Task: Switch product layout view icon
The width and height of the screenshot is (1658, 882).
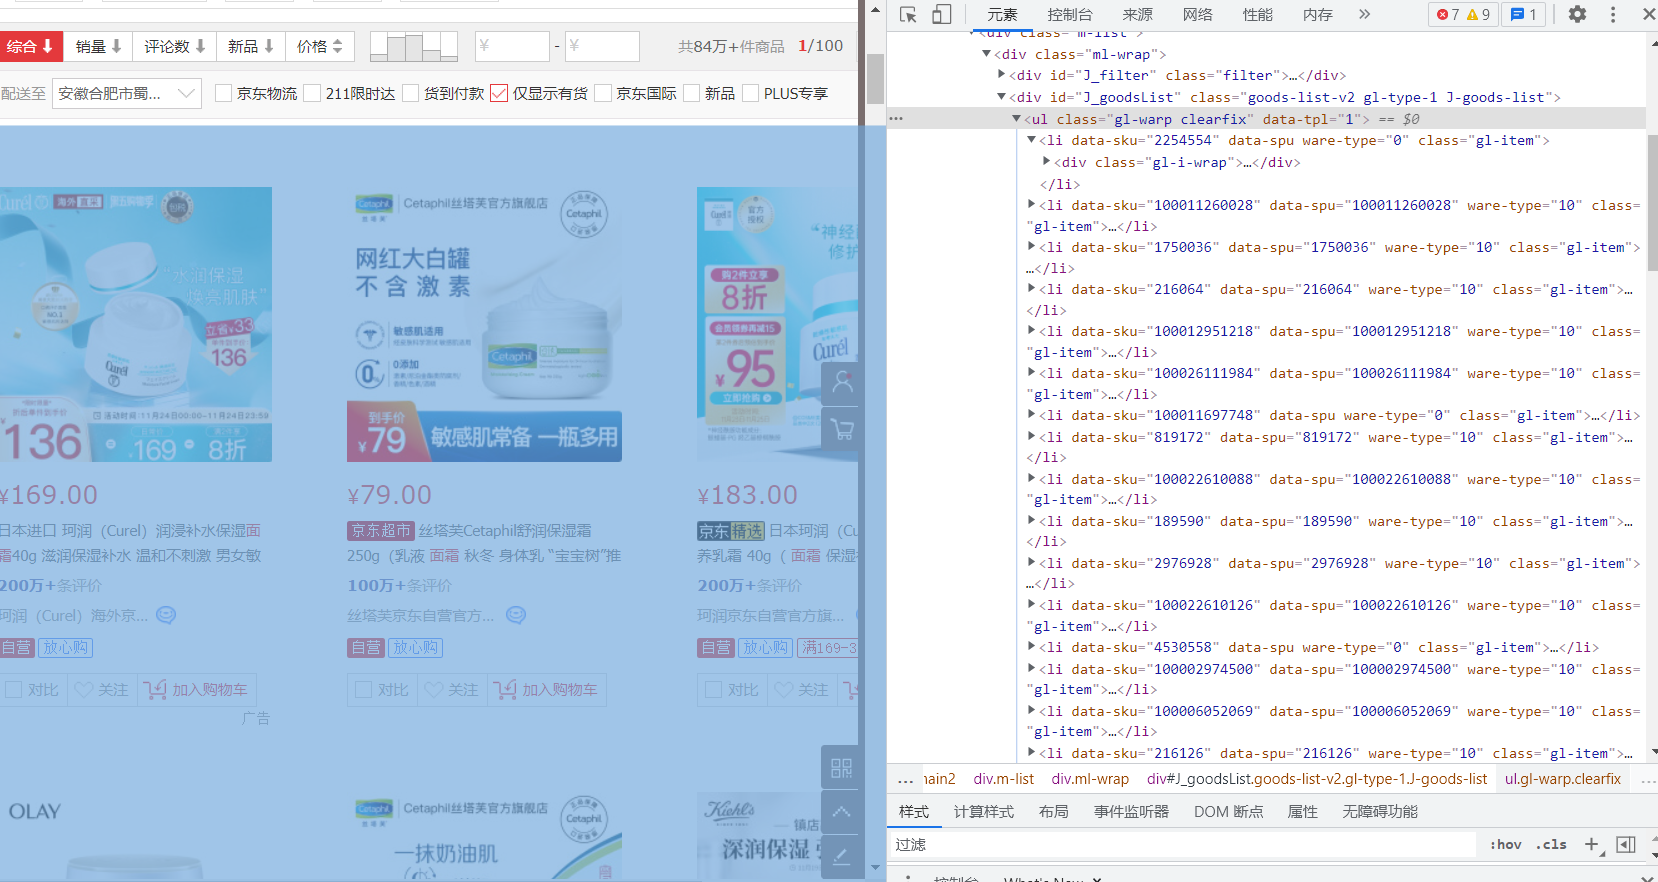Action: coord(414,46)
